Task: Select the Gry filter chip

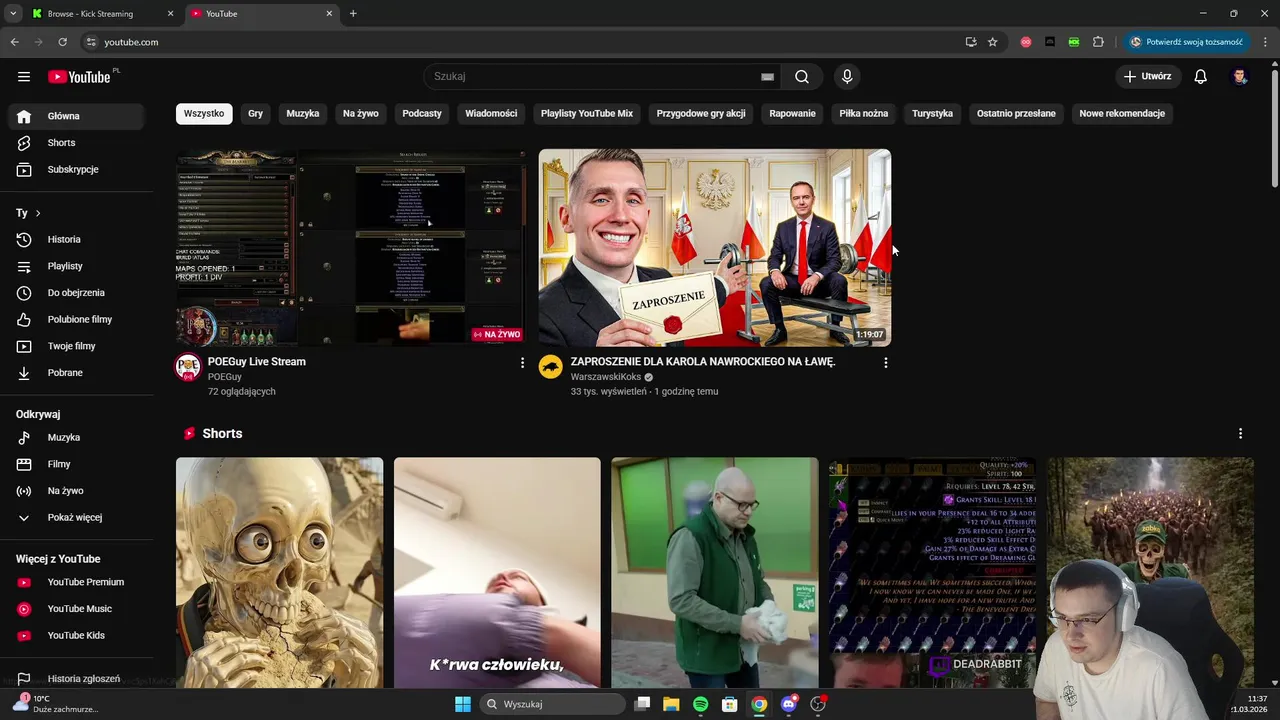Action: (x=255, y=114)
